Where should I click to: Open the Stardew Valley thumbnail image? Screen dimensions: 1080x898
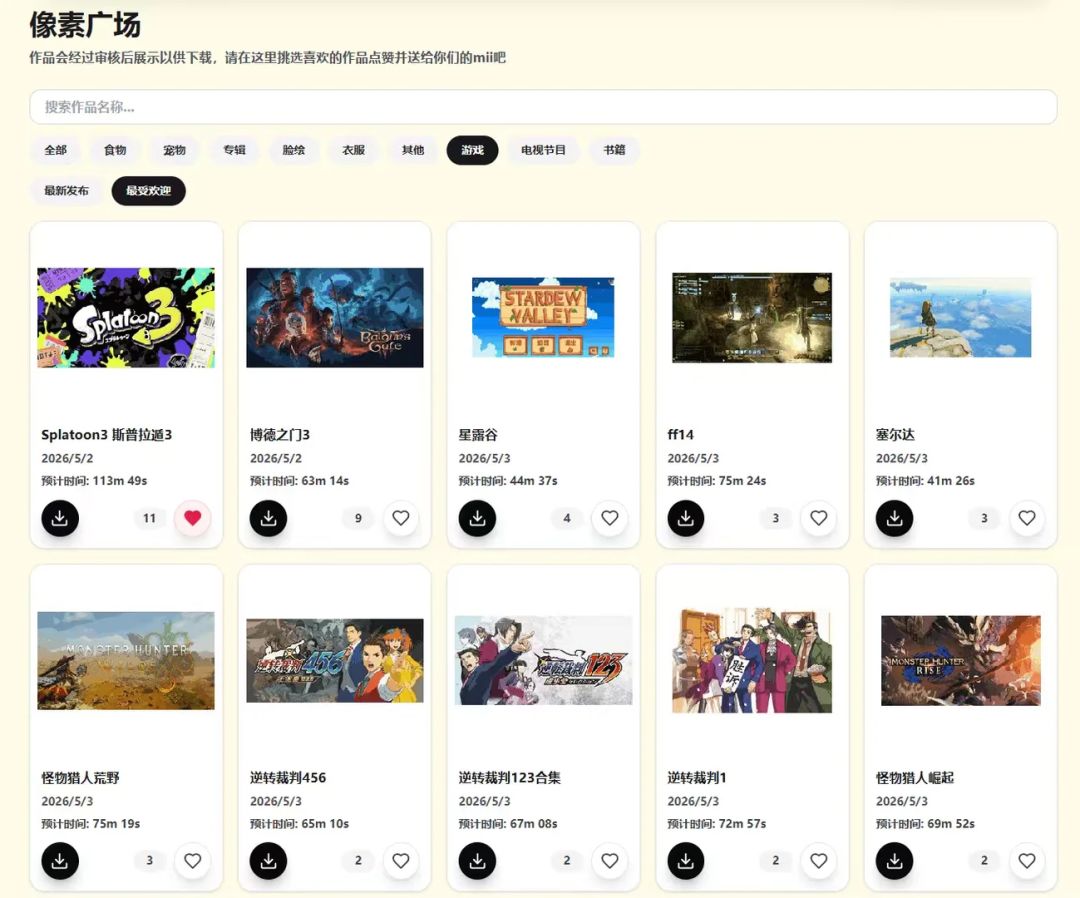[543, 317]
